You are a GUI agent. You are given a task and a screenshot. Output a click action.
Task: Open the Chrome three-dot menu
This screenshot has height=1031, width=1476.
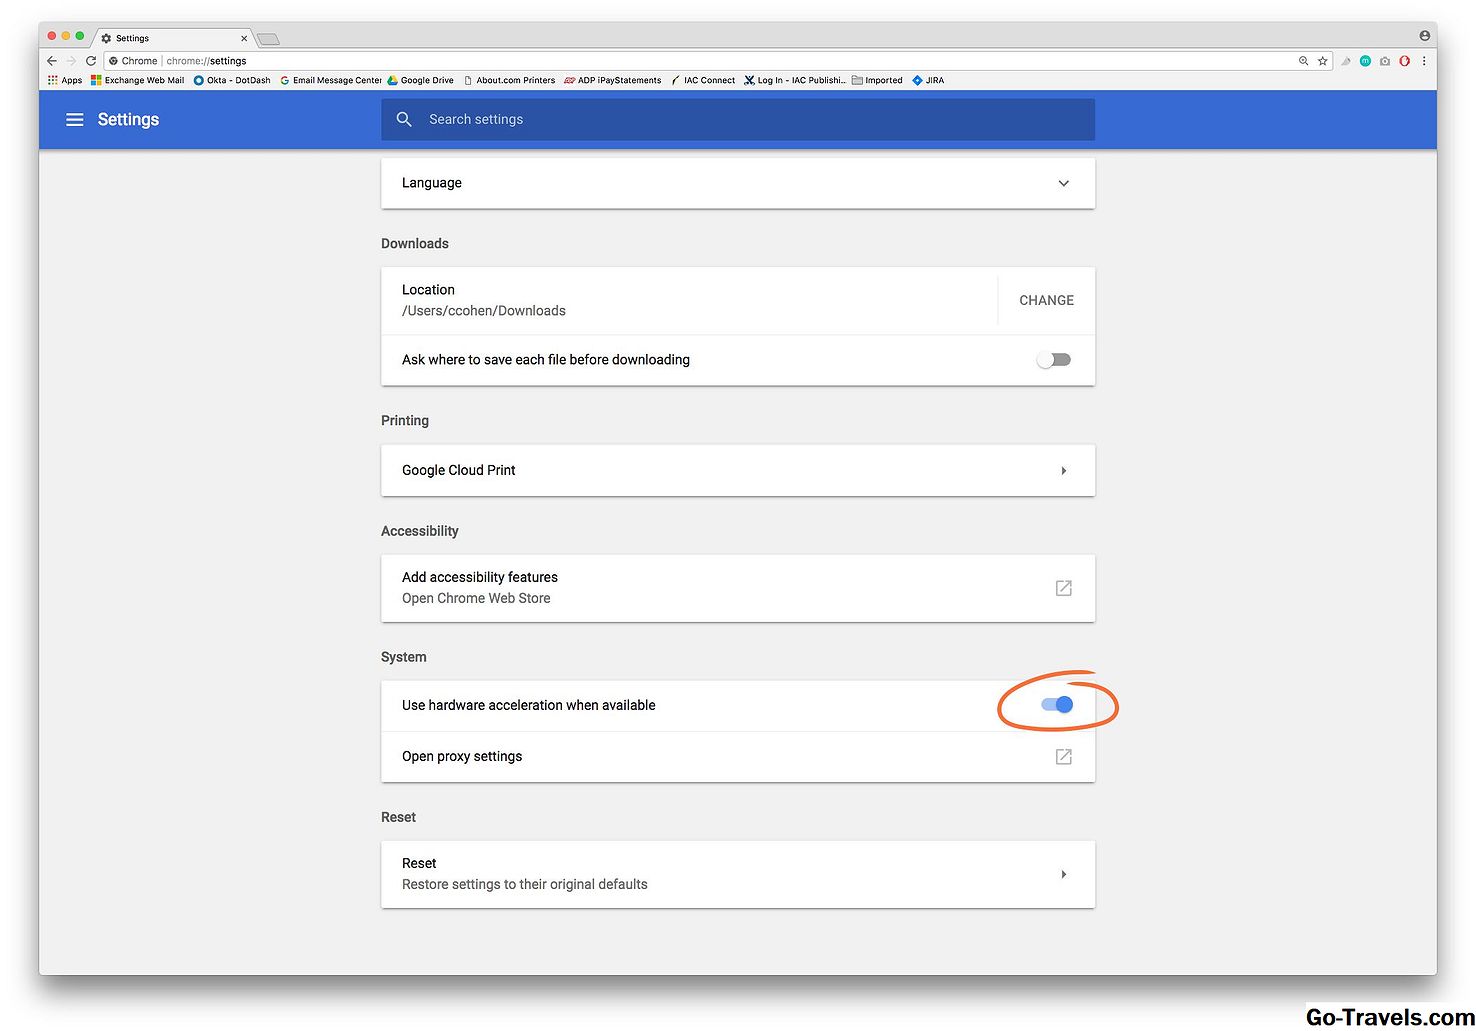tap(1424, 61)
